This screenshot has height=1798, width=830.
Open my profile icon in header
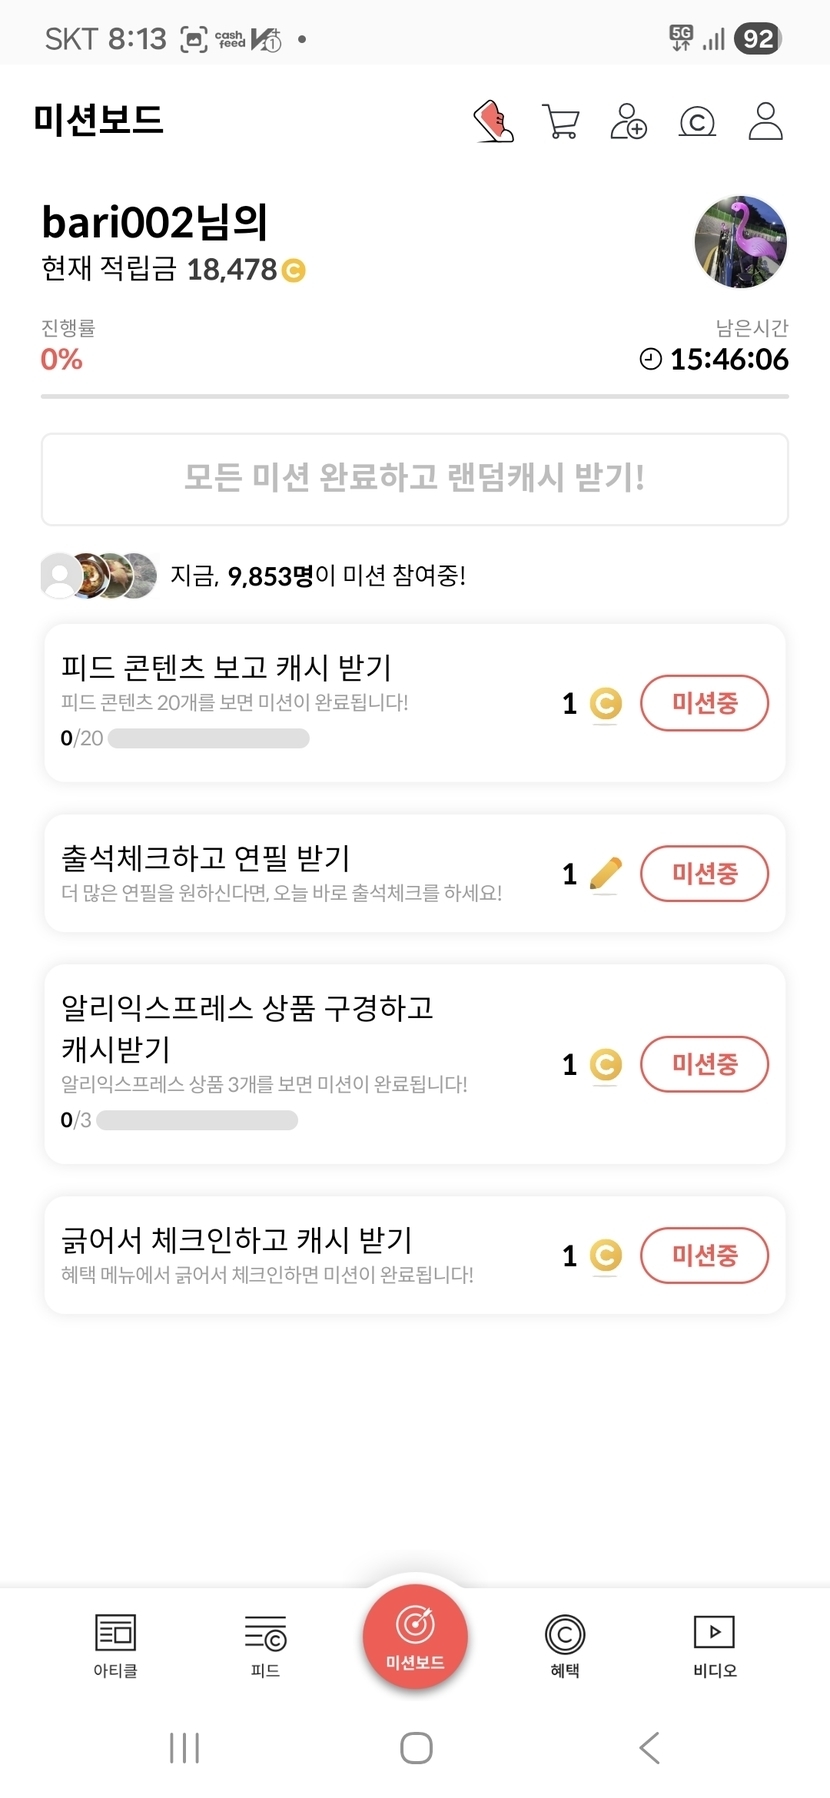click(x=765, y=122)
